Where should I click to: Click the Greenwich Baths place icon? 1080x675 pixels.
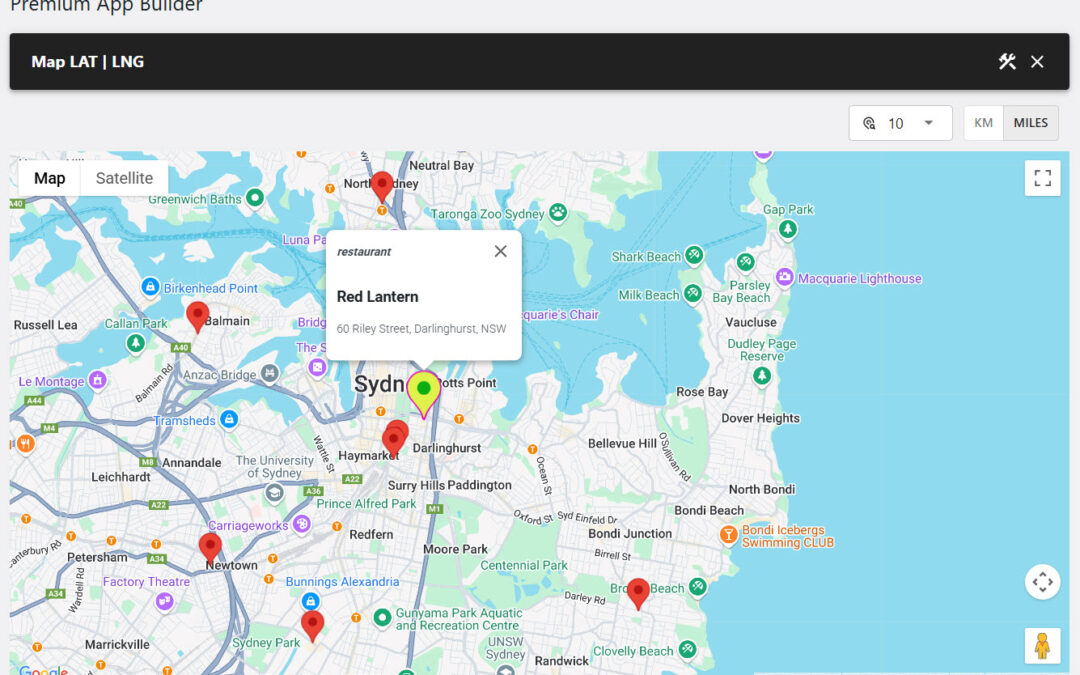[255, 198]
